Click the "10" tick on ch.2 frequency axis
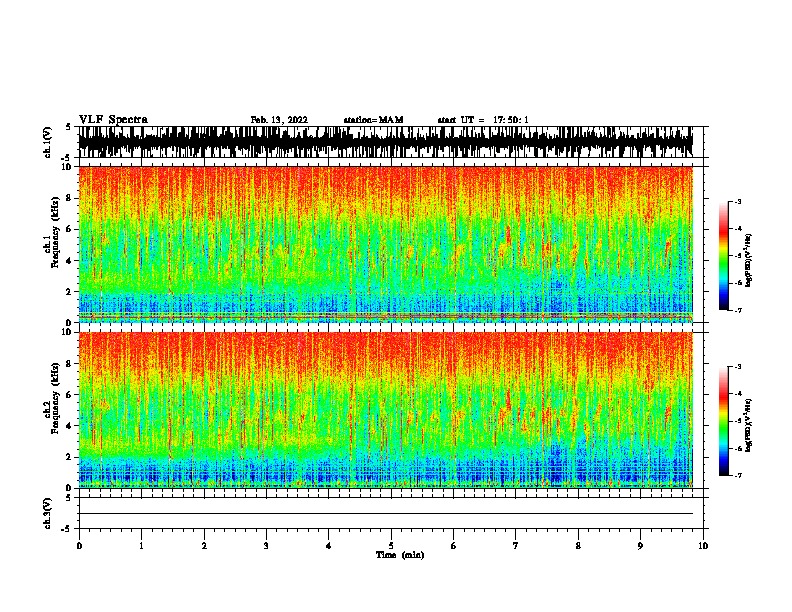The width and height of the screenshot is (792, 612). [68, 332]
